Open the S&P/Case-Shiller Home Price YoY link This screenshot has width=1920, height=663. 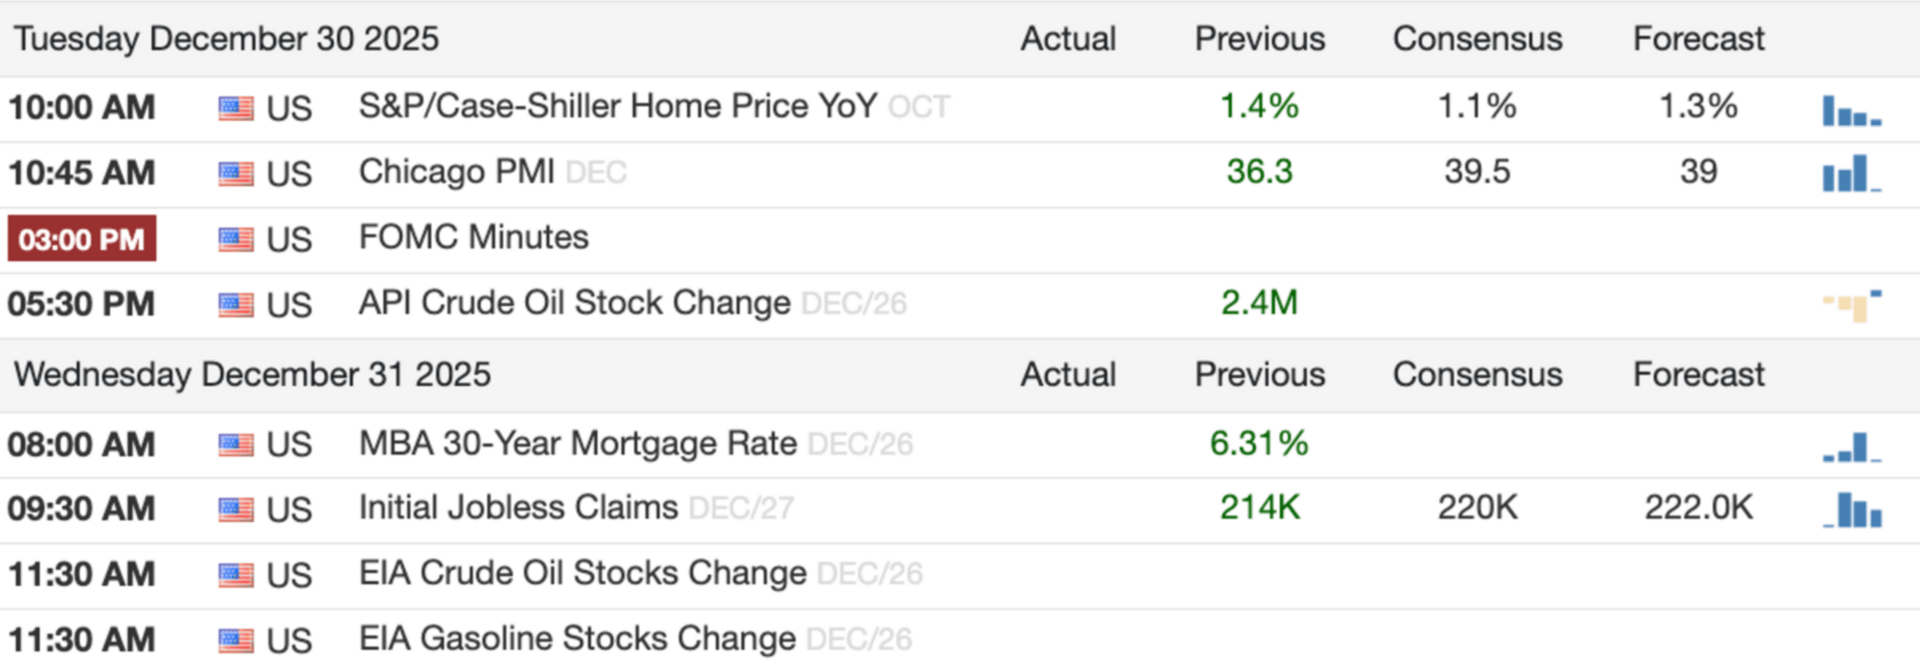618,106
